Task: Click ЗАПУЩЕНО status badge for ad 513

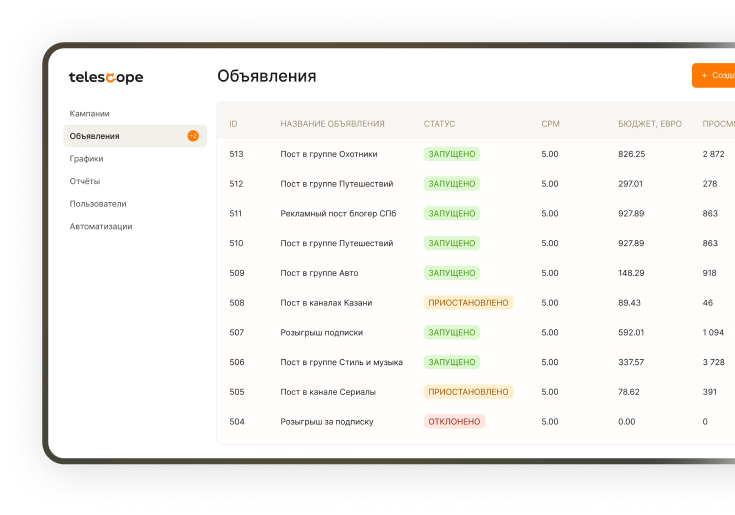Action: click(451, 154)
